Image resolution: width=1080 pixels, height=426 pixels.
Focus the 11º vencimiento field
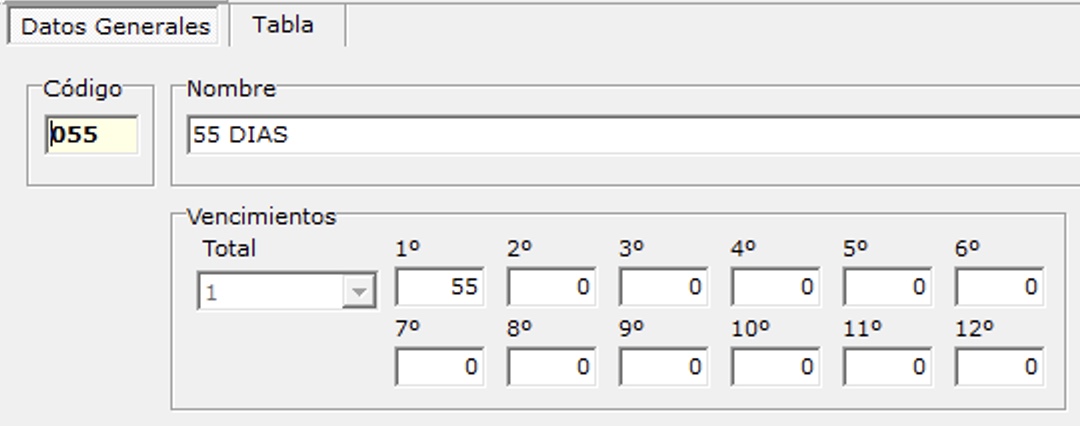pyautogui.click(x=887, y=367)
